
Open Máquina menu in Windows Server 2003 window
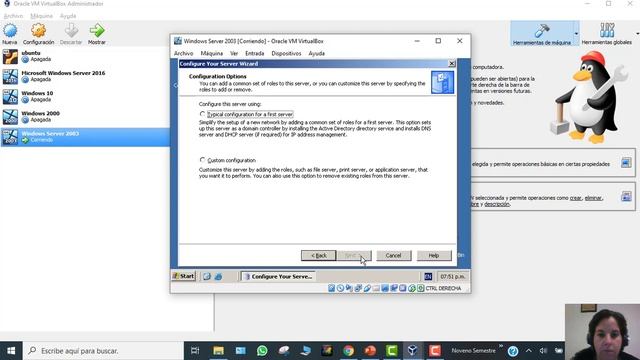211,53
